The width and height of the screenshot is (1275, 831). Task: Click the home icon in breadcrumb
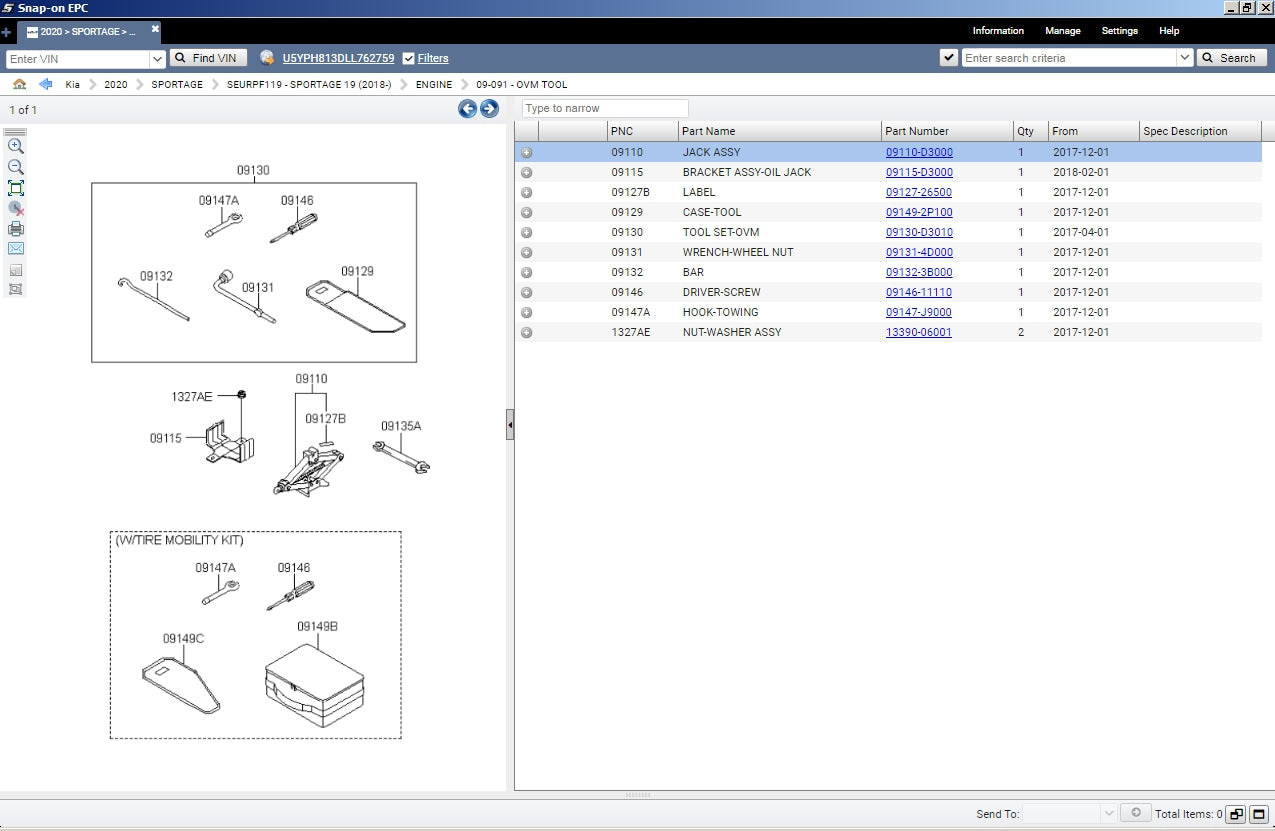pos(19,85)
